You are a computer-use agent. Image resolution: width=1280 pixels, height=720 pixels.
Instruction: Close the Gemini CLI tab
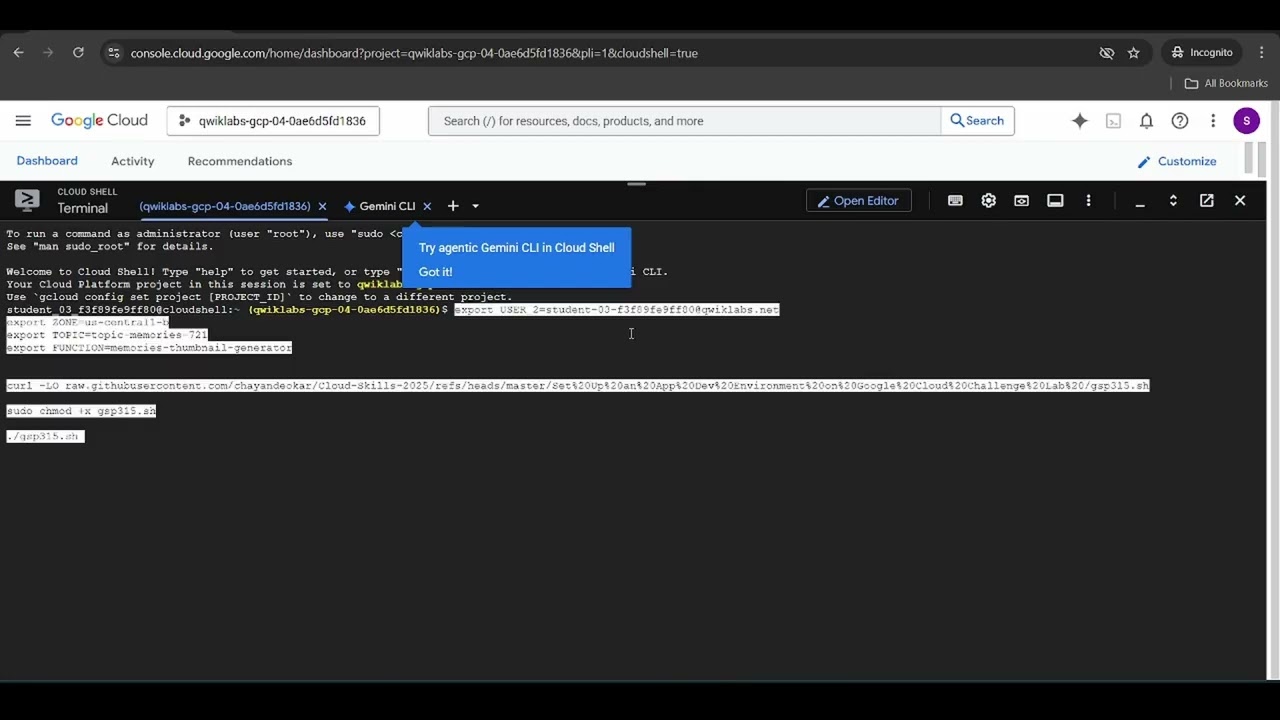[x=427, y=206]
